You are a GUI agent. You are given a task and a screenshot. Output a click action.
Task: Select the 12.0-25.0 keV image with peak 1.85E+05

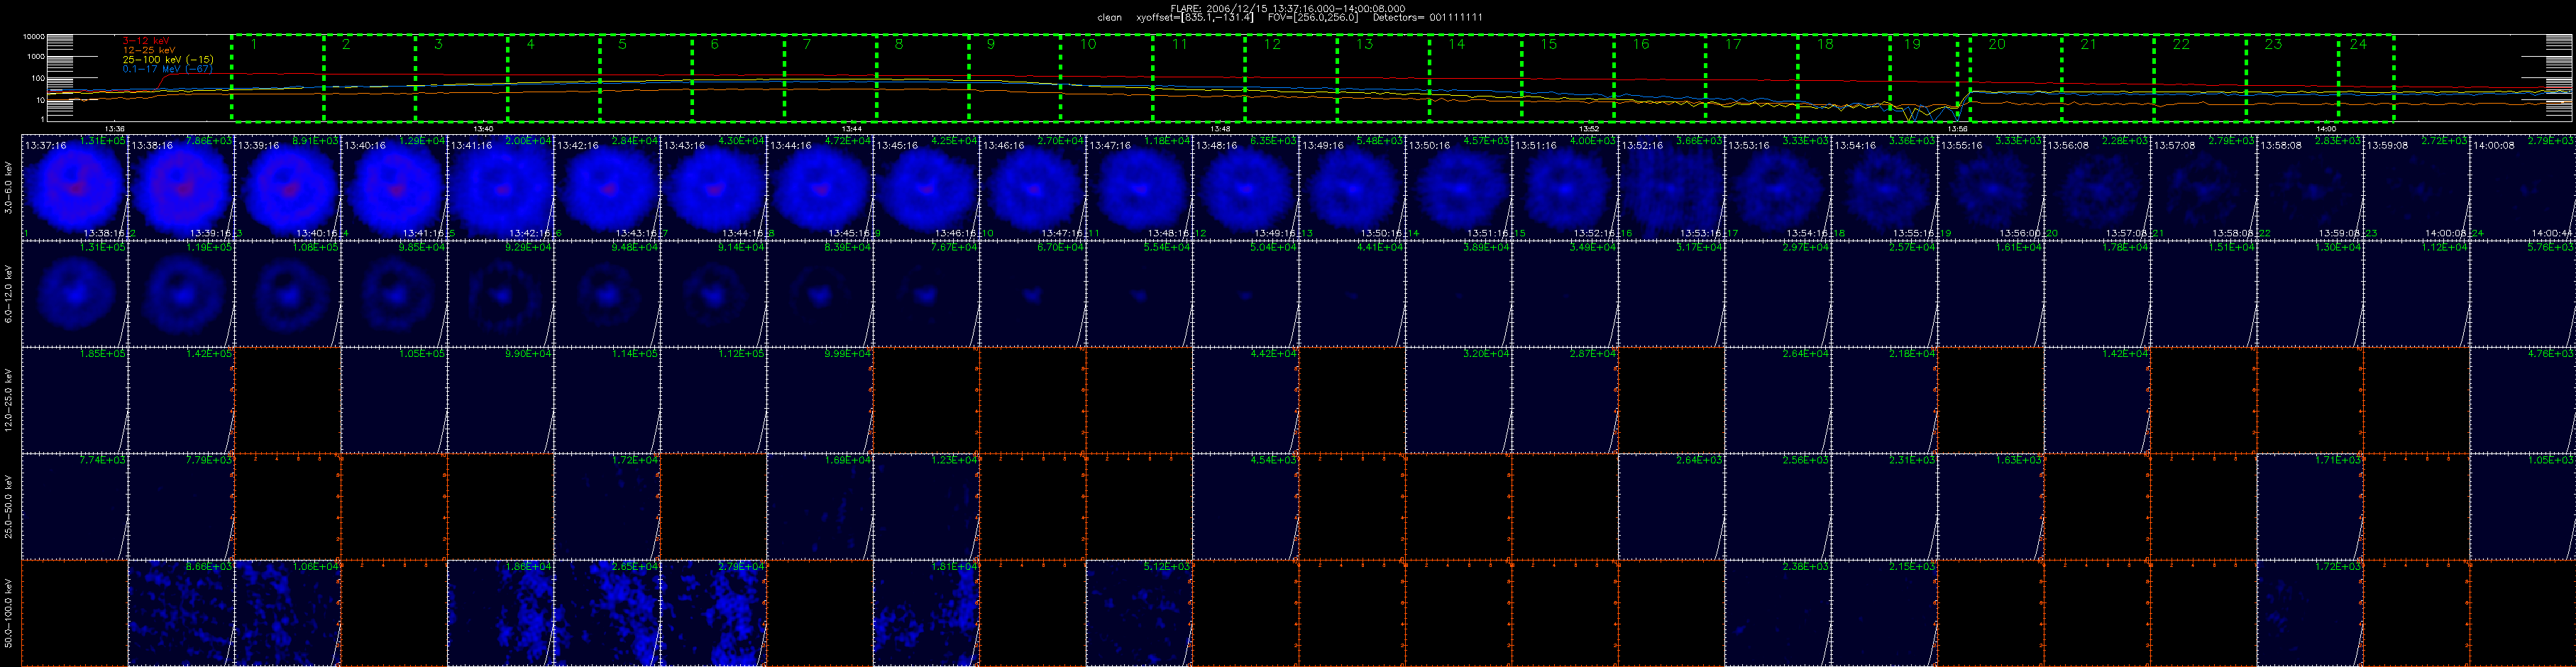click(74, 400)
